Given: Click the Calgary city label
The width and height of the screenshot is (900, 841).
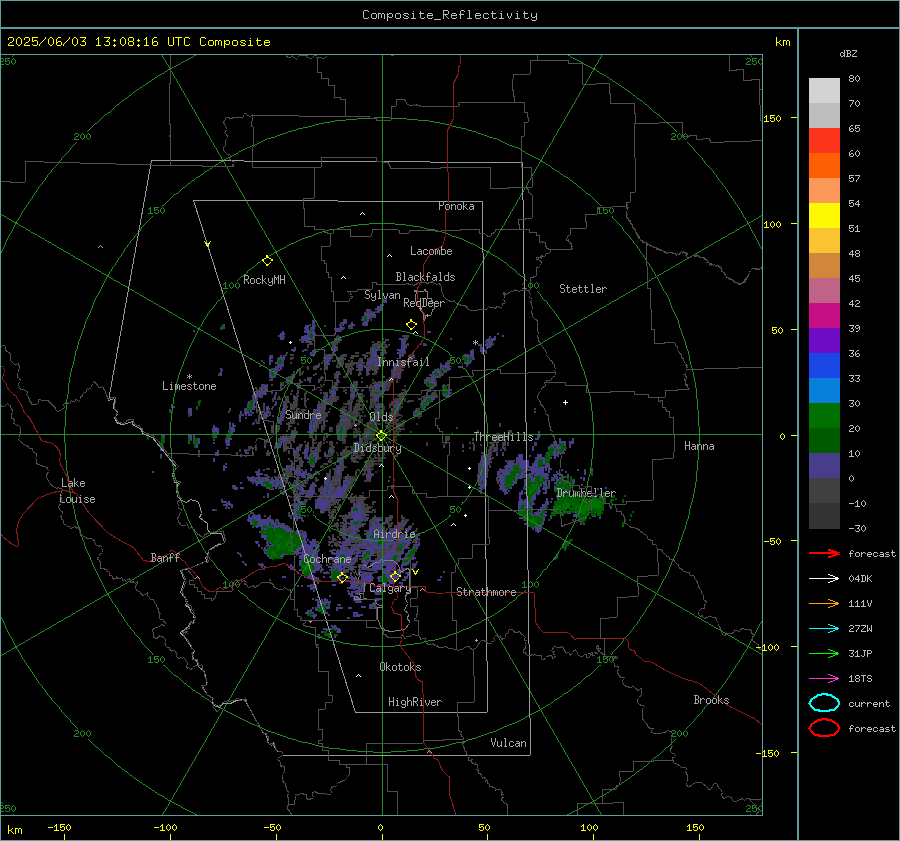Looking at the screenshot, I should coord(390,588).
